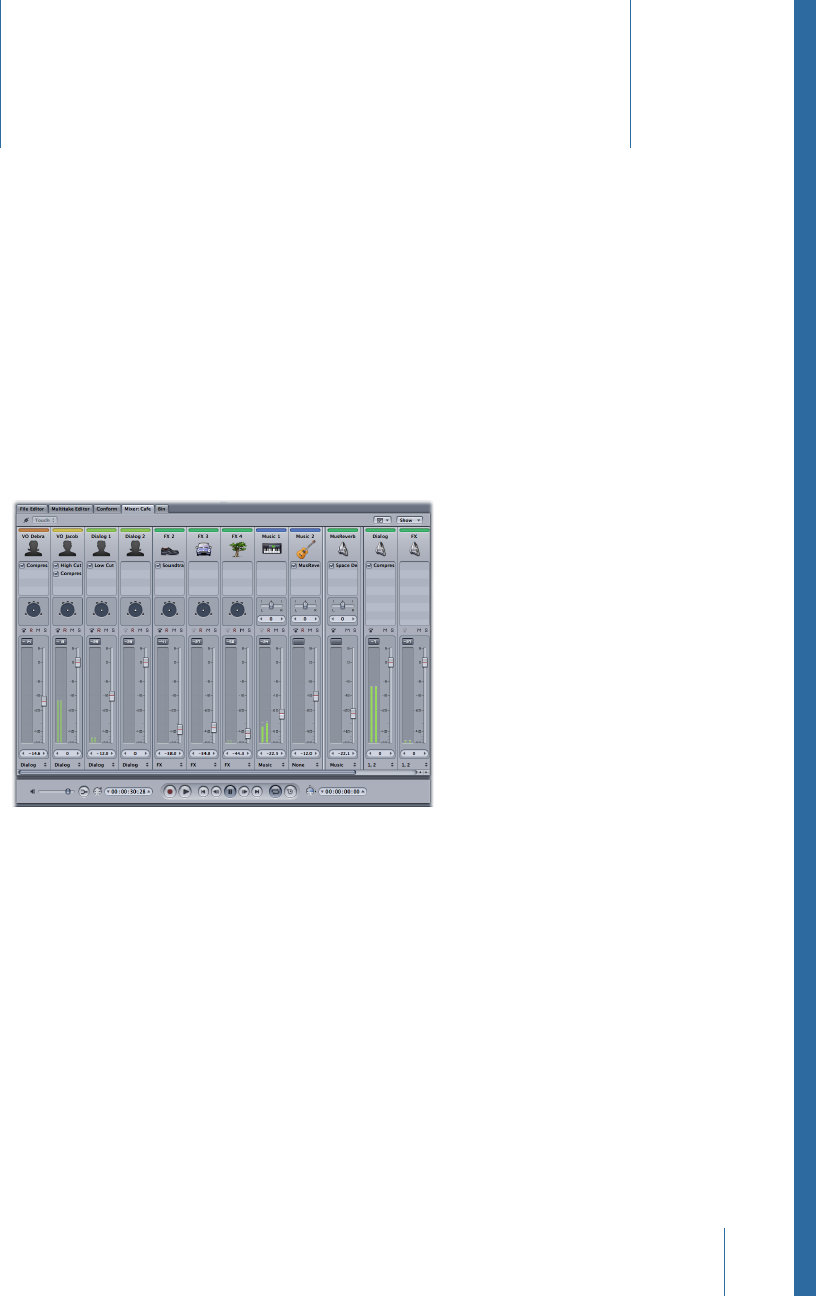816x1296 pixels.
Task: Click the car icon on FX 3
Action: 203,549
